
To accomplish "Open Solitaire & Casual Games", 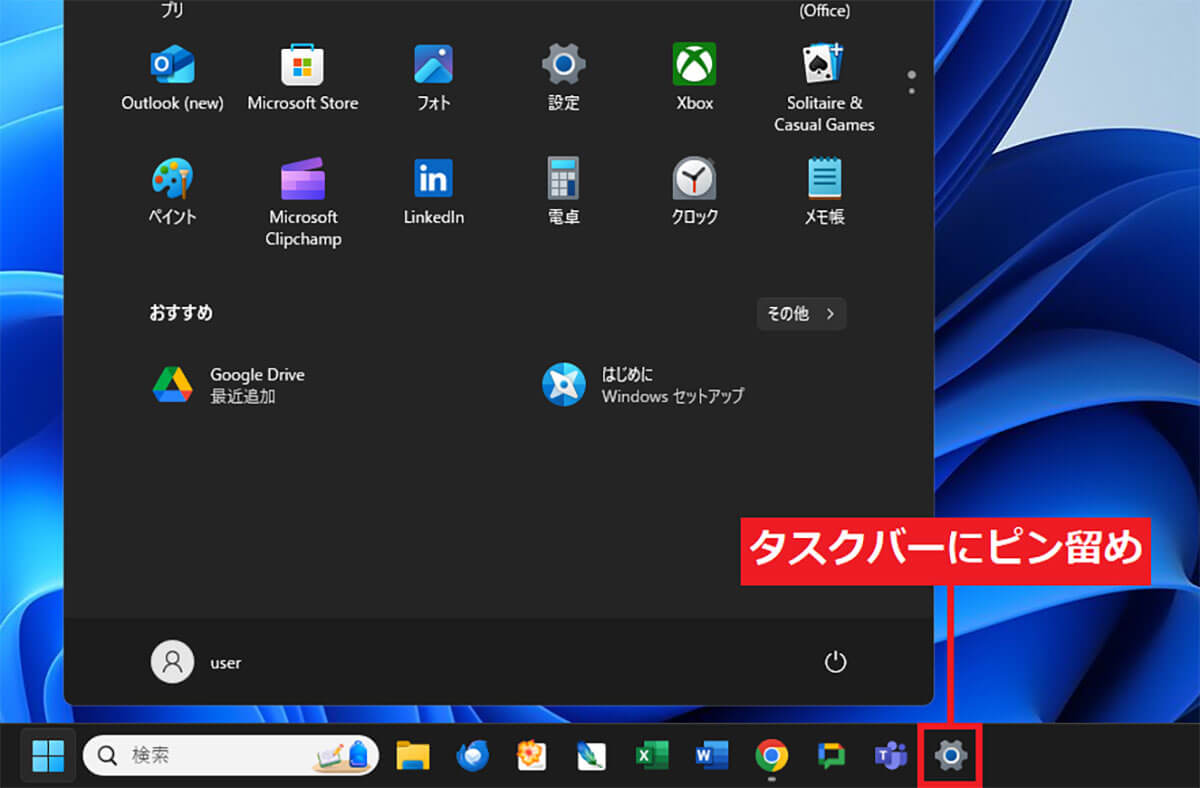I will 824,88.
